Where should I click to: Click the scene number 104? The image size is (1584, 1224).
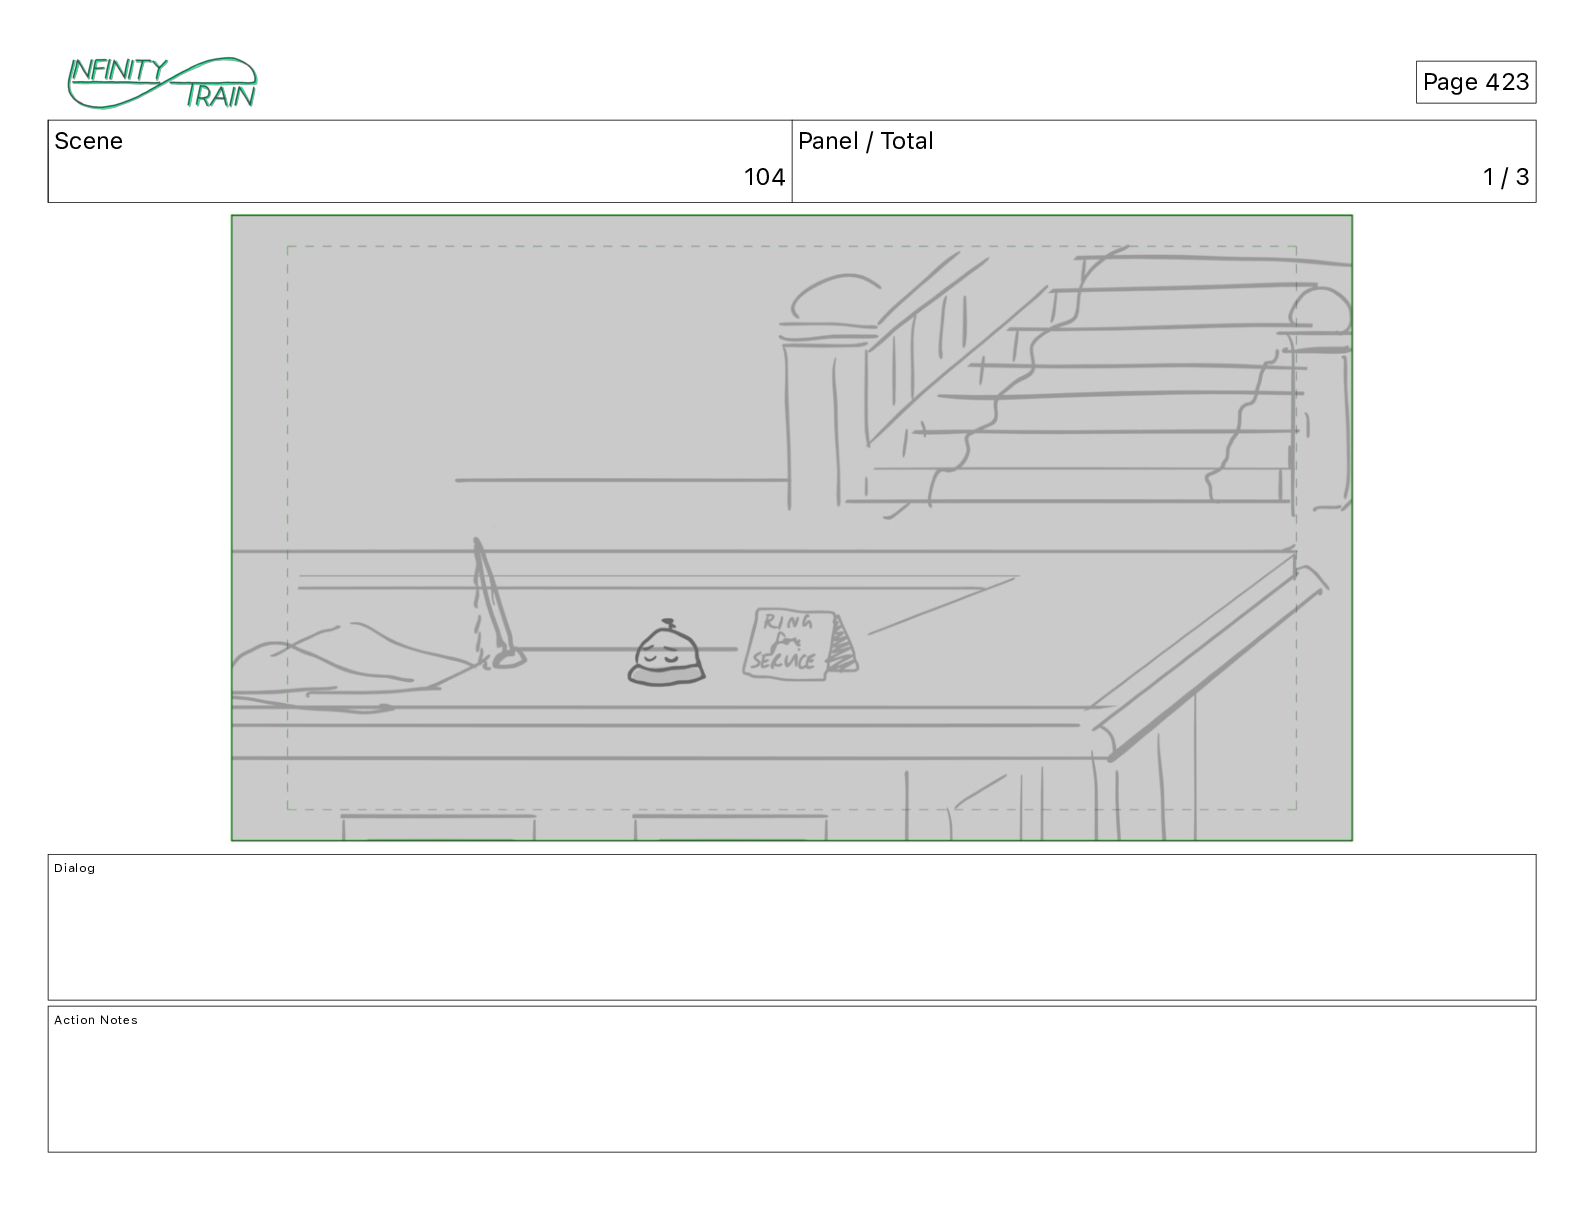pyautogui.click(x=764, y=177)
